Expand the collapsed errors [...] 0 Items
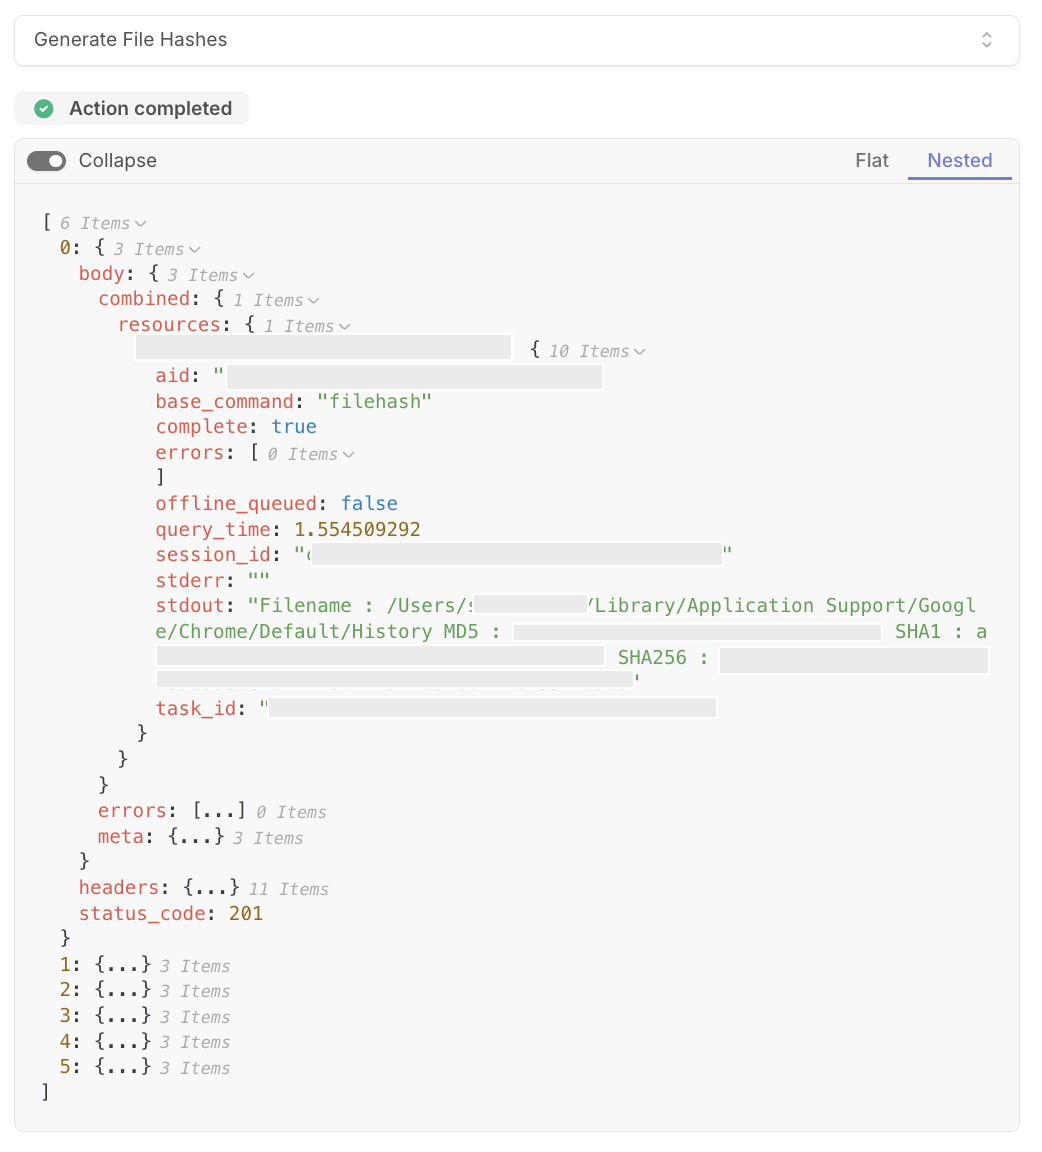 point(219,811)
